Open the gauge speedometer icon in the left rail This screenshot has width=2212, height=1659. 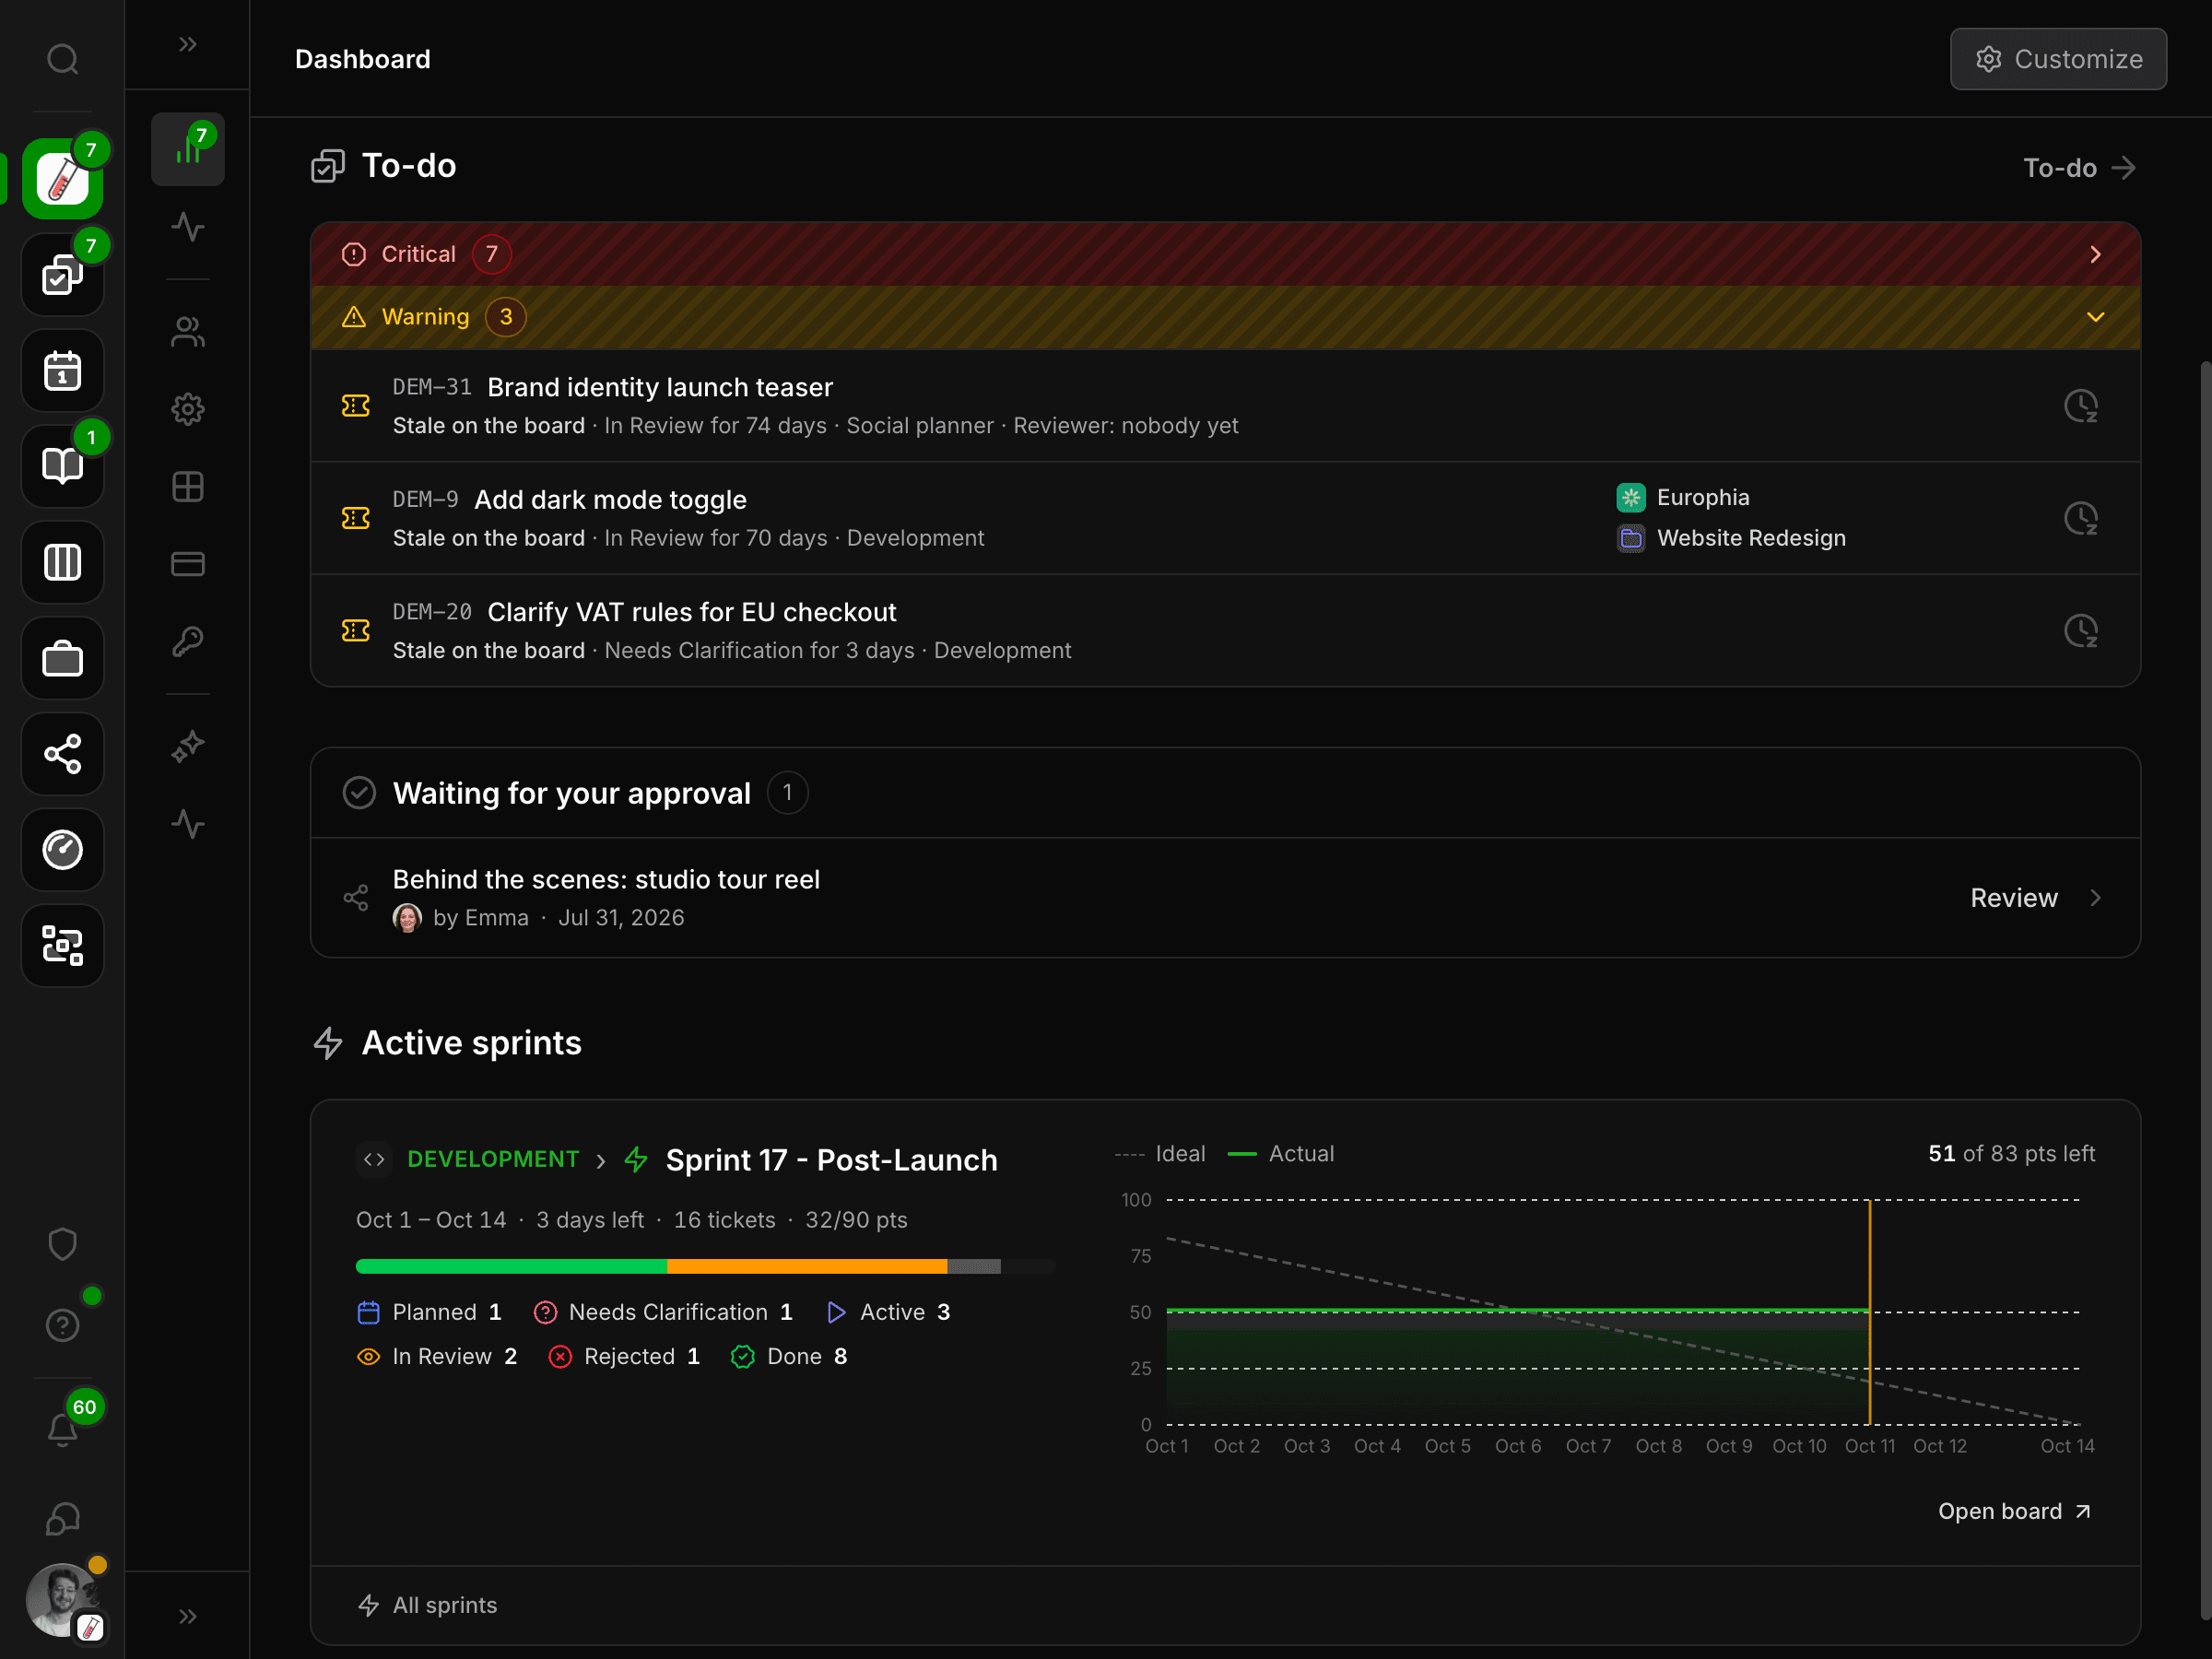tap(62, 850)
